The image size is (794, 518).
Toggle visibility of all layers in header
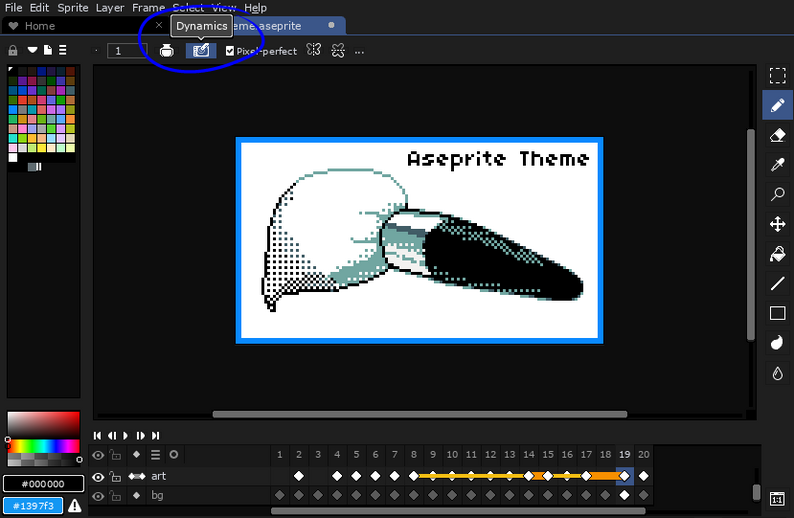[x=98, y=455]
